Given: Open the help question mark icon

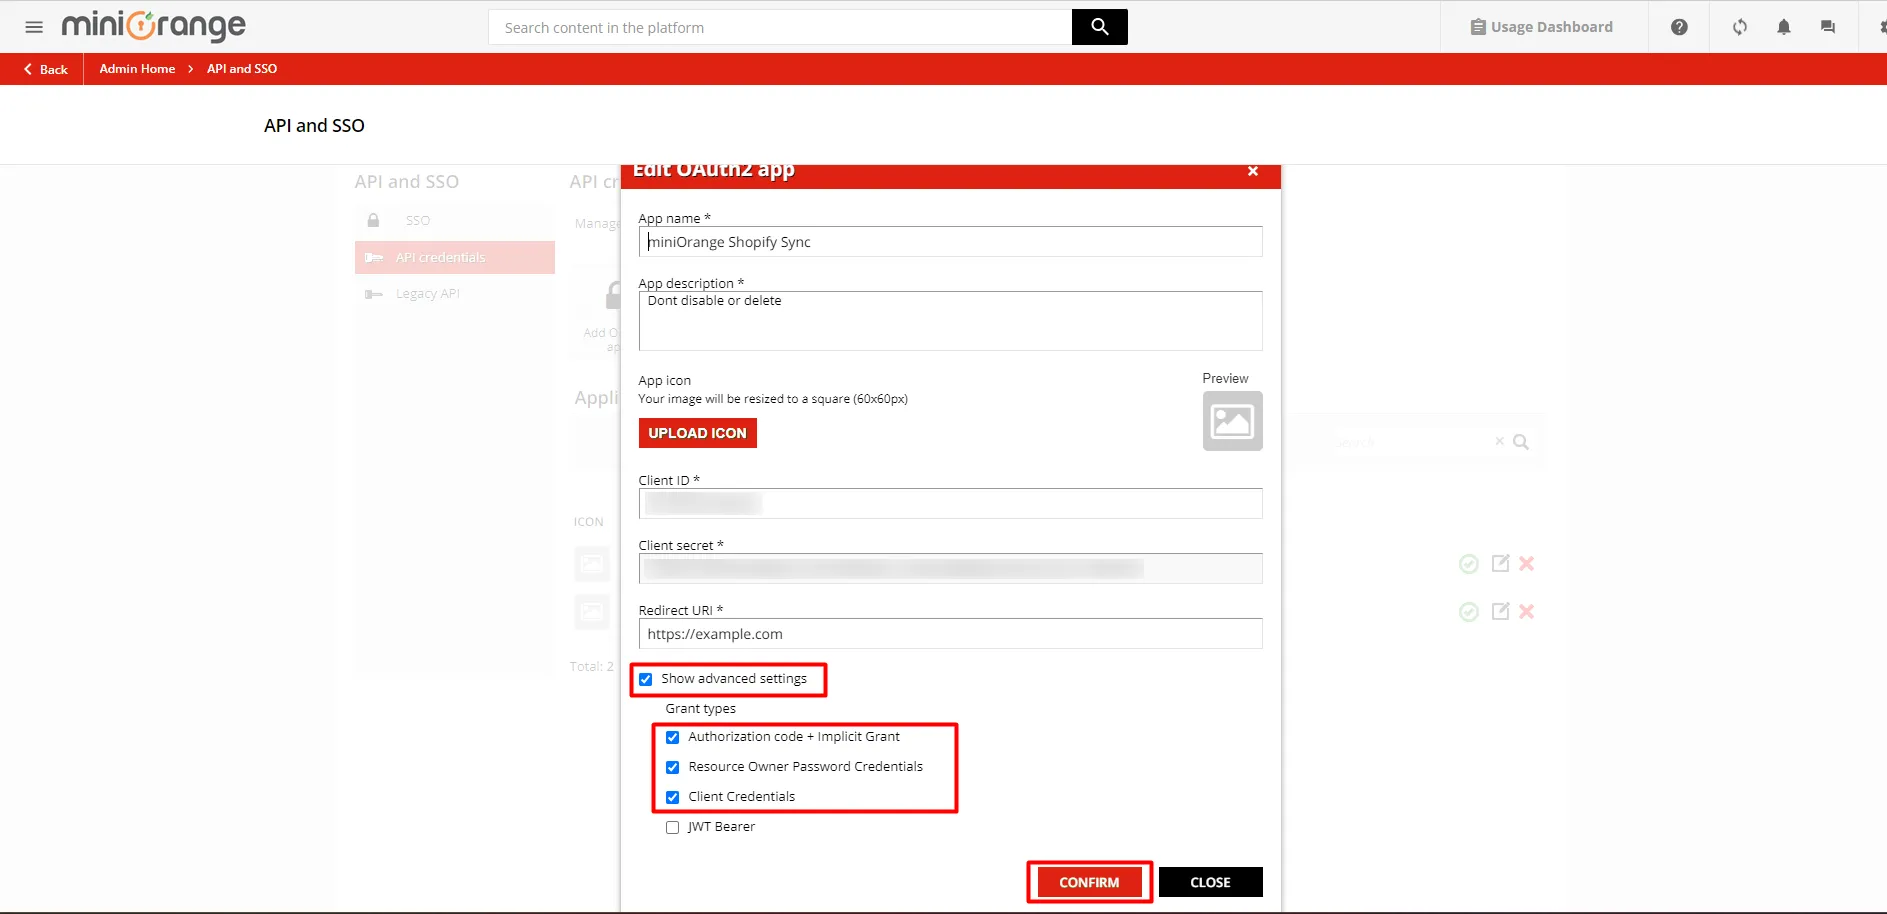Looking at the screenshot, I should (x=1679, y=27).
